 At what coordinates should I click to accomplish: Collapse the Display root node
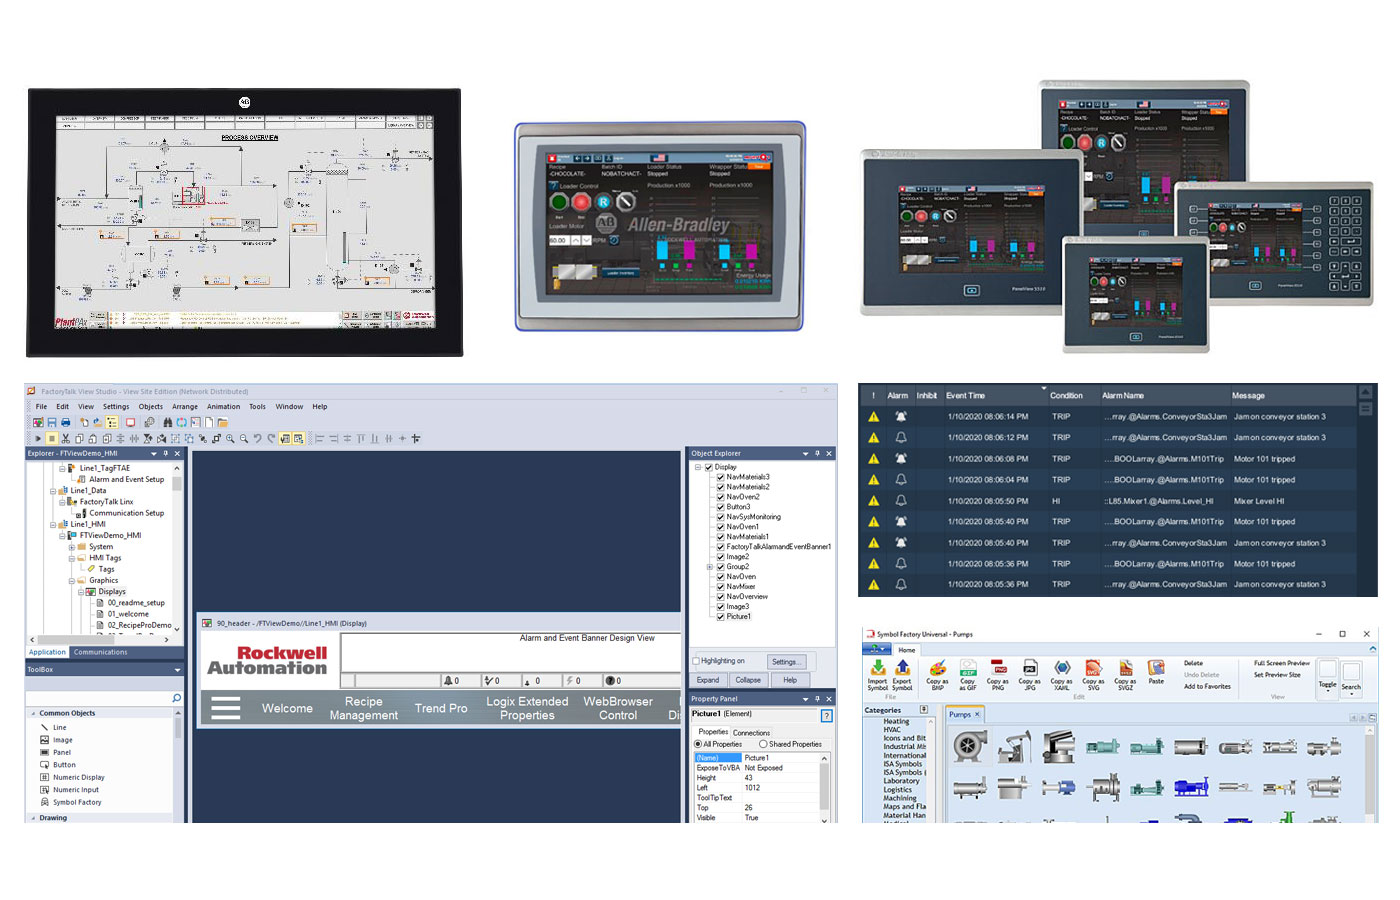pyautogui.click(x=698, y=467)
